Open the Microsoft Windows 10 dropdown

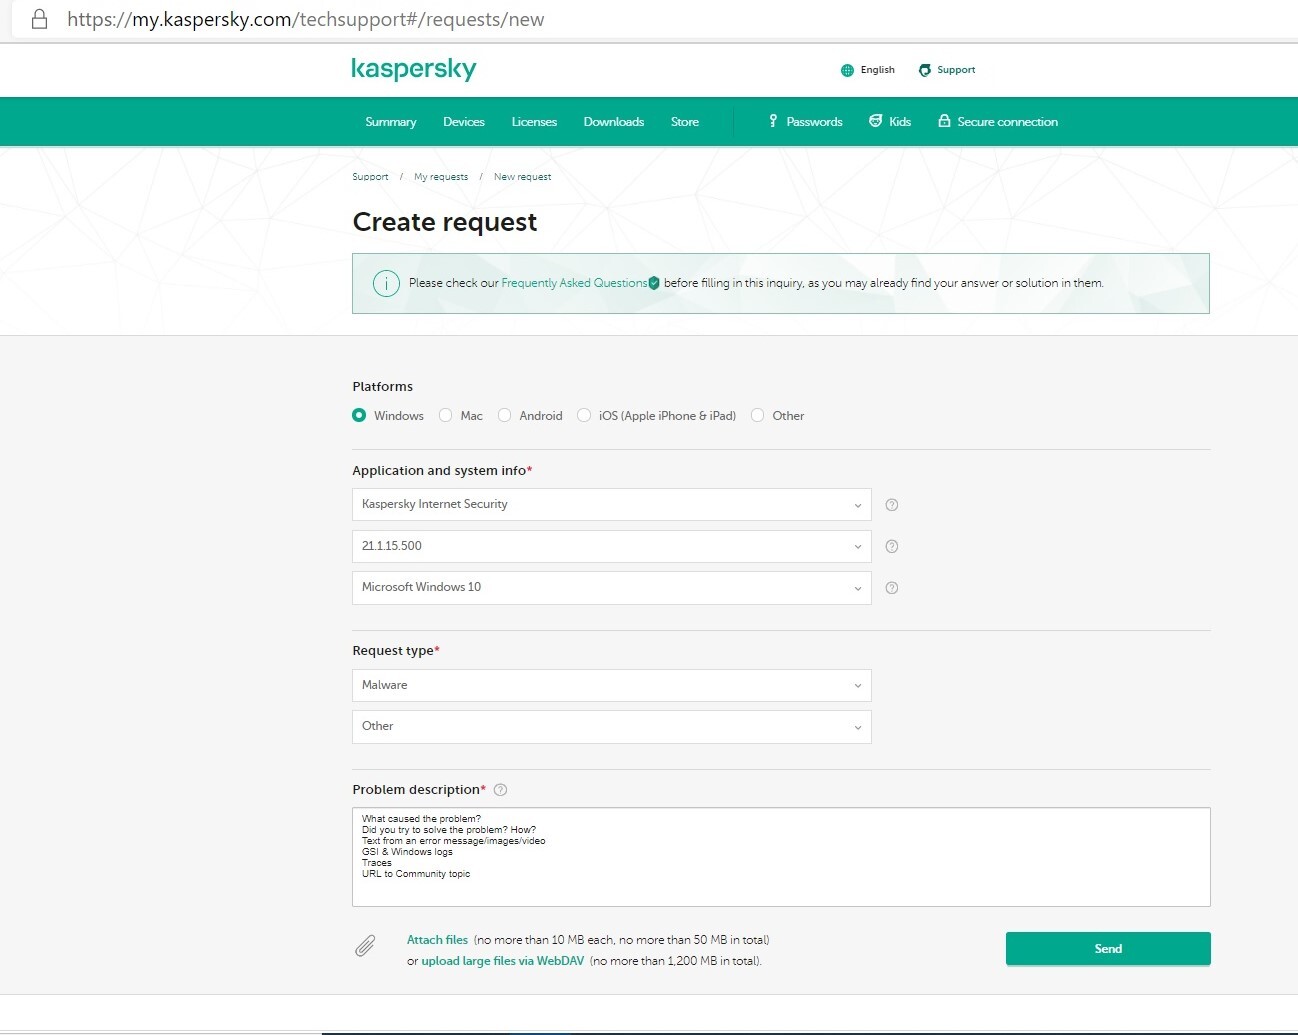612,587
